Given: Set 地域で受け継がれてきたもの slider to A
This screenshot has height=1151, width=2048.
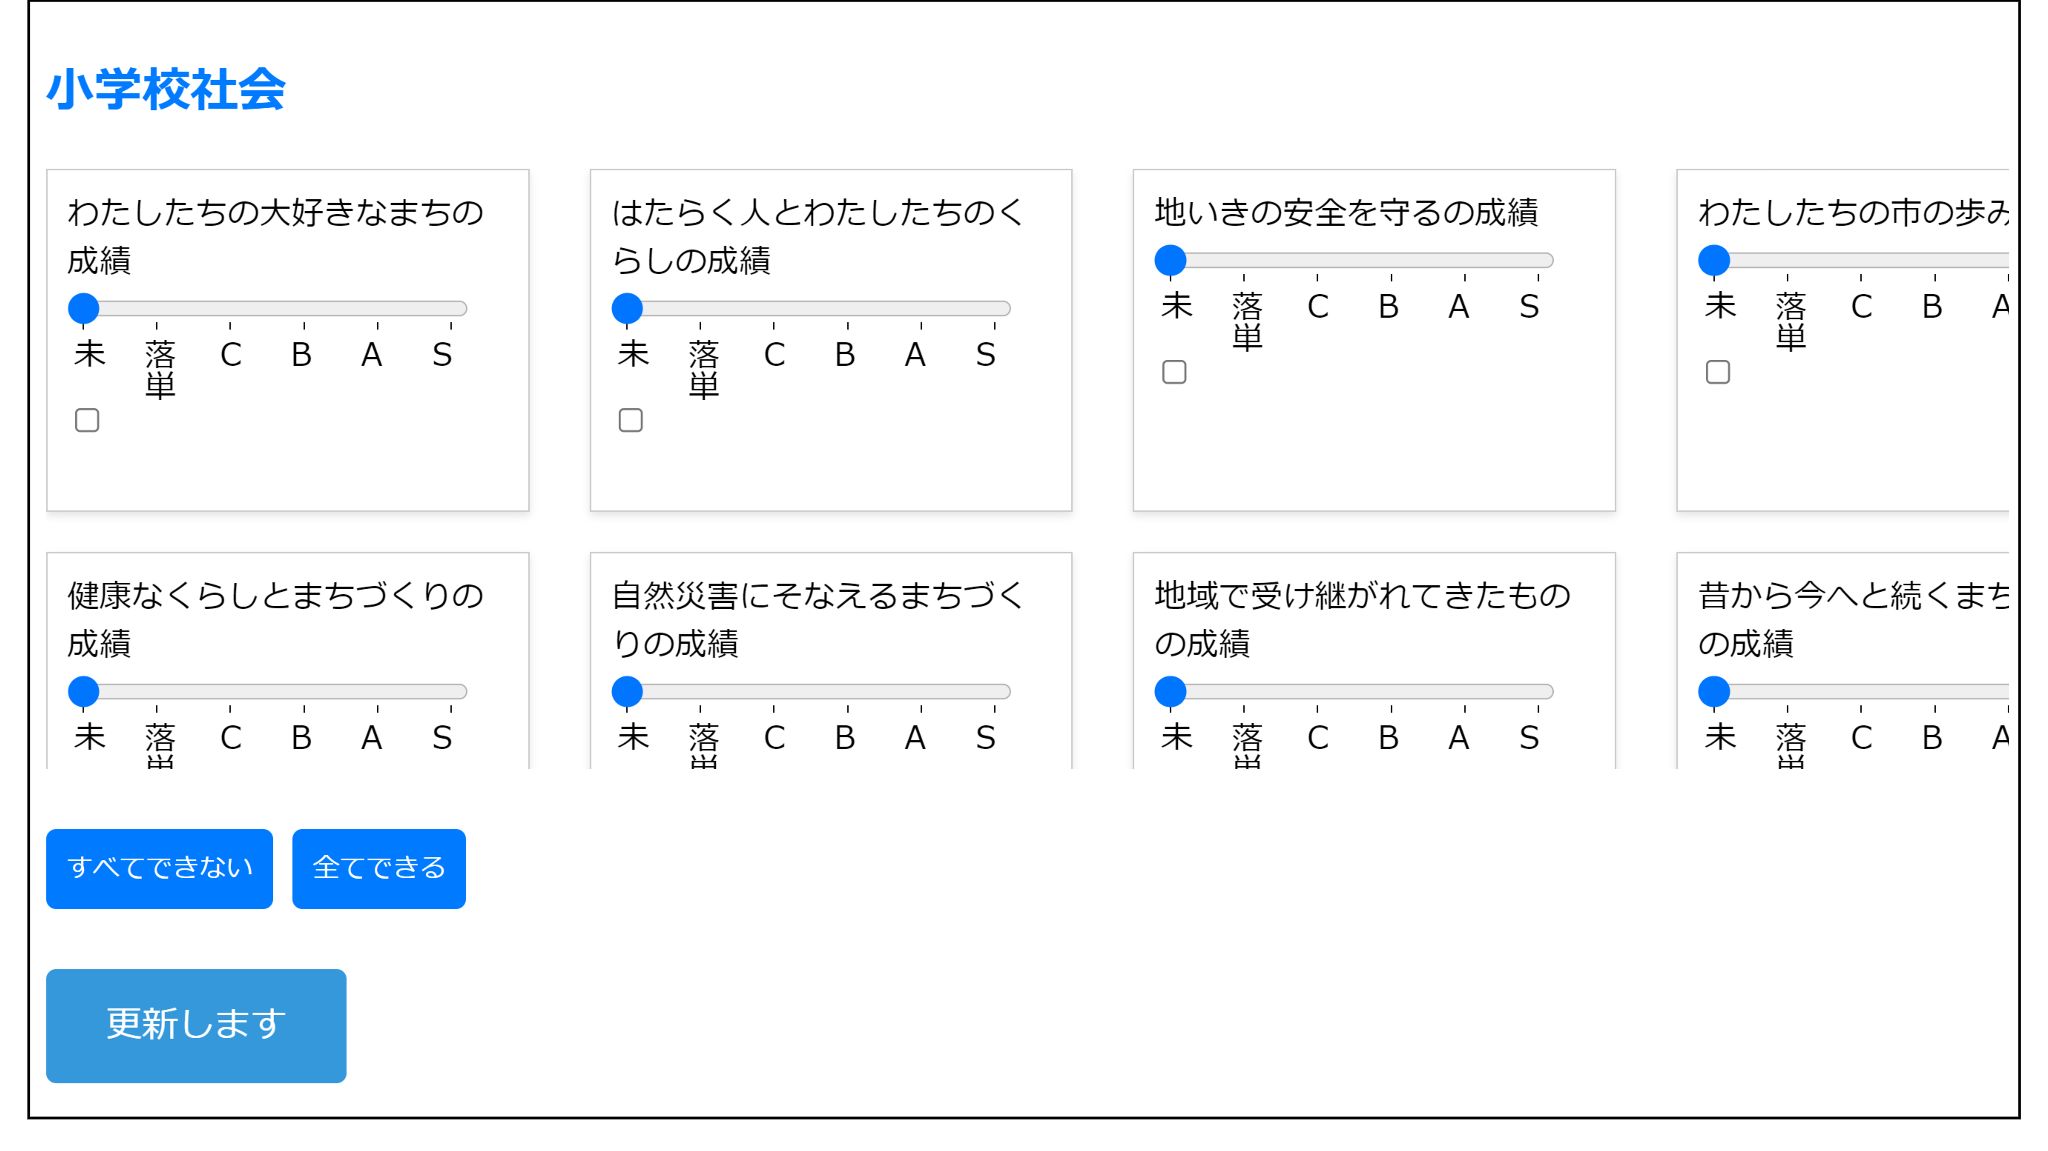Looking at the screenshot, I should (1464, 691).
